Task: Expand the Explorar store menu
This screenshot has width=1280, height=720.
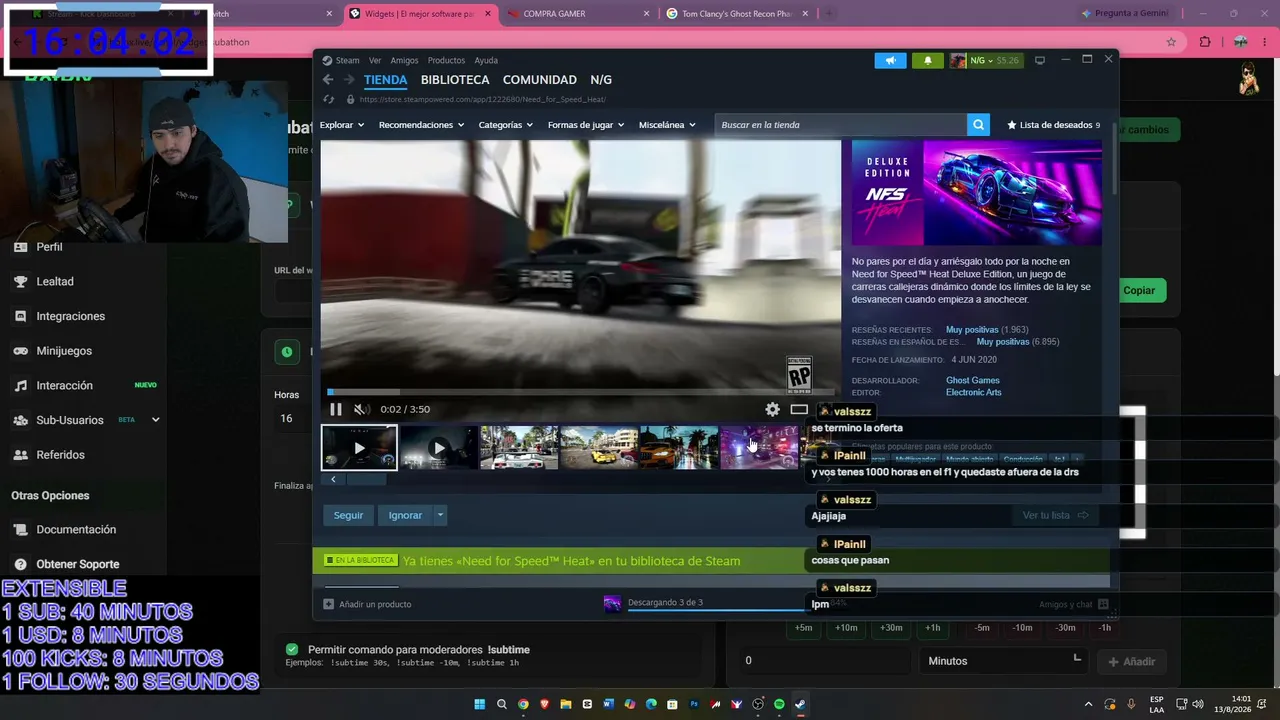Action: click(x=342, y=125)
